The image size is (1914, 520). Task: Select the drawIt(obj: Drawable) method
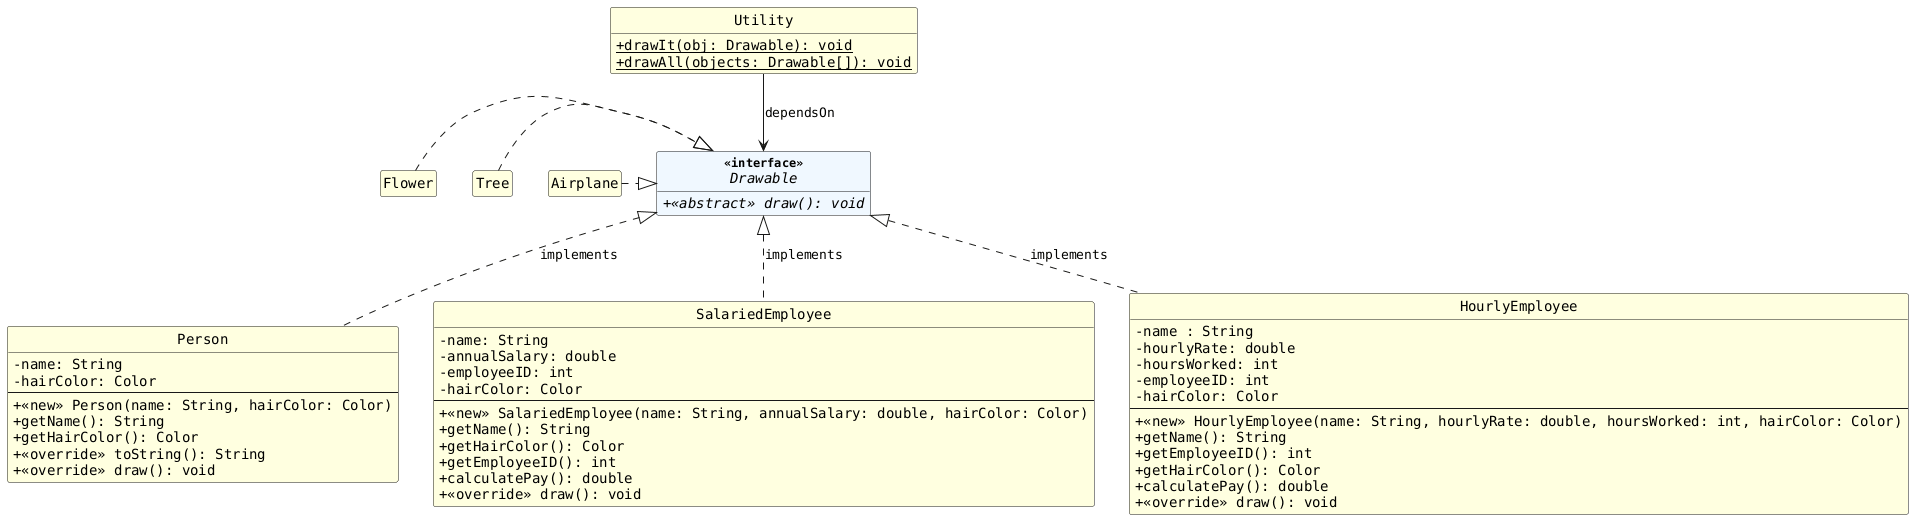734,45
